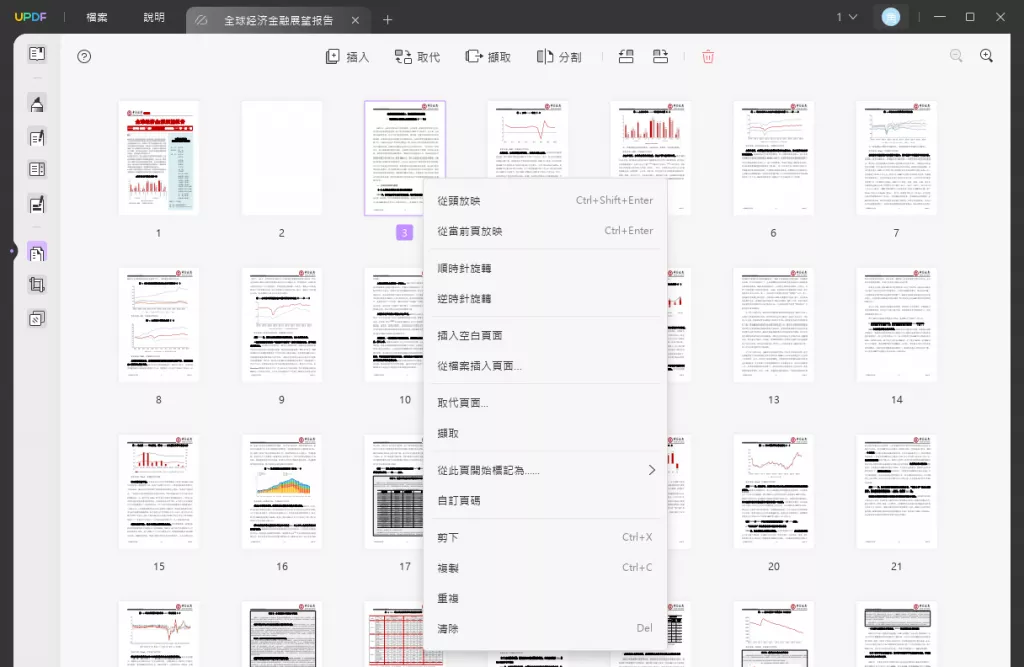Select the highlighter comment tool in sidebar
Image resolution: width=1024 pixels, height=667 pixels.
37,104
